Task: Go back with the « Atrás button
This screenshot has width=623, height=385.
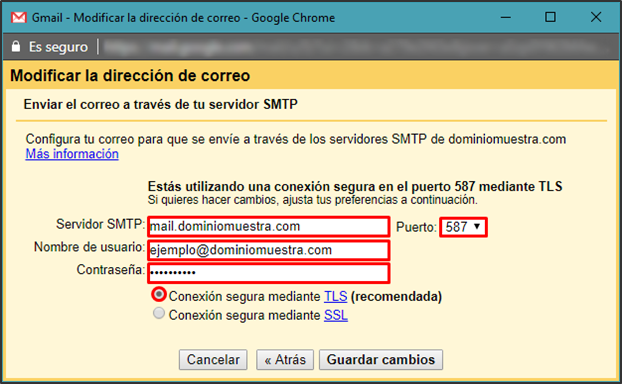Action: 285,360
